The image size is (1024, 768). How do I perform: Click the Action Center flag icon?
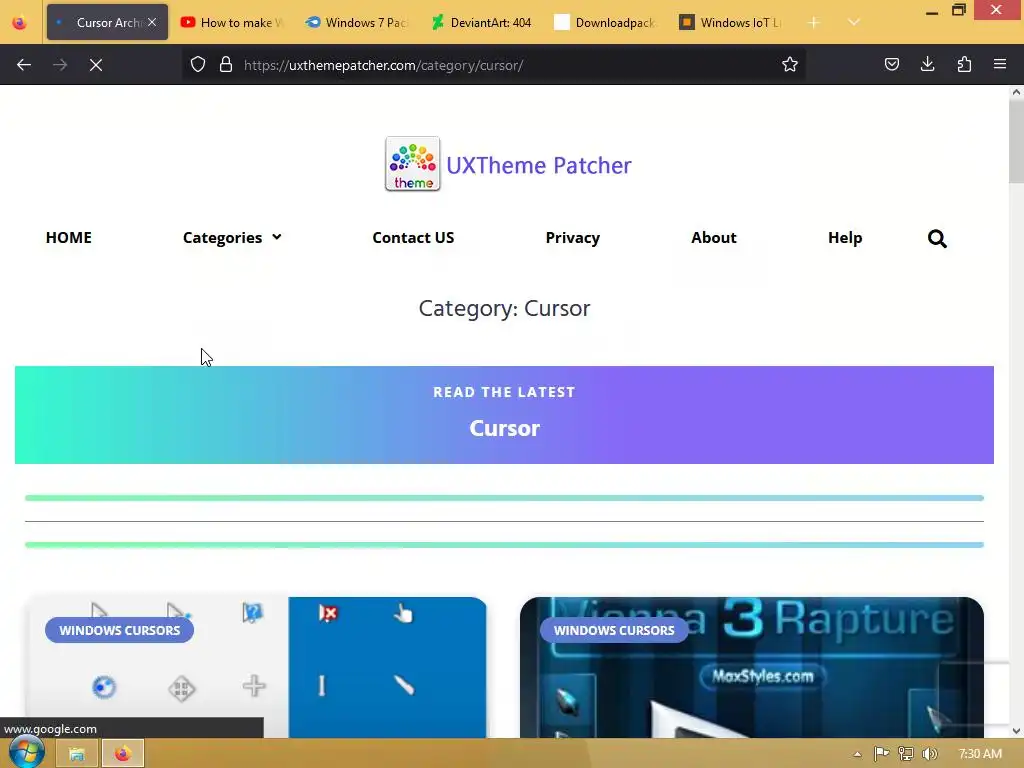coord(881,754)
